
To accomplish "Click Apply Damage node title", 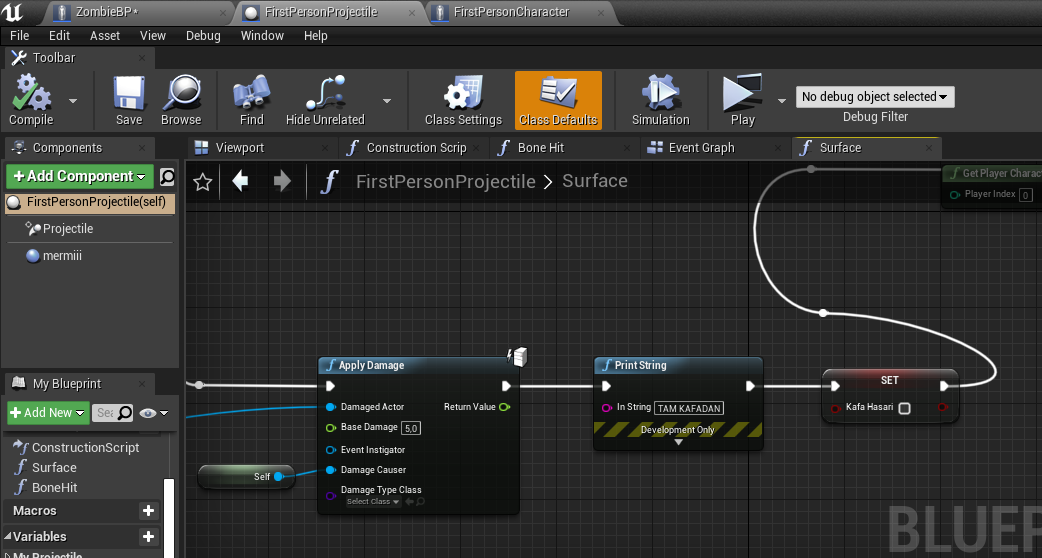I will point(371,365).
